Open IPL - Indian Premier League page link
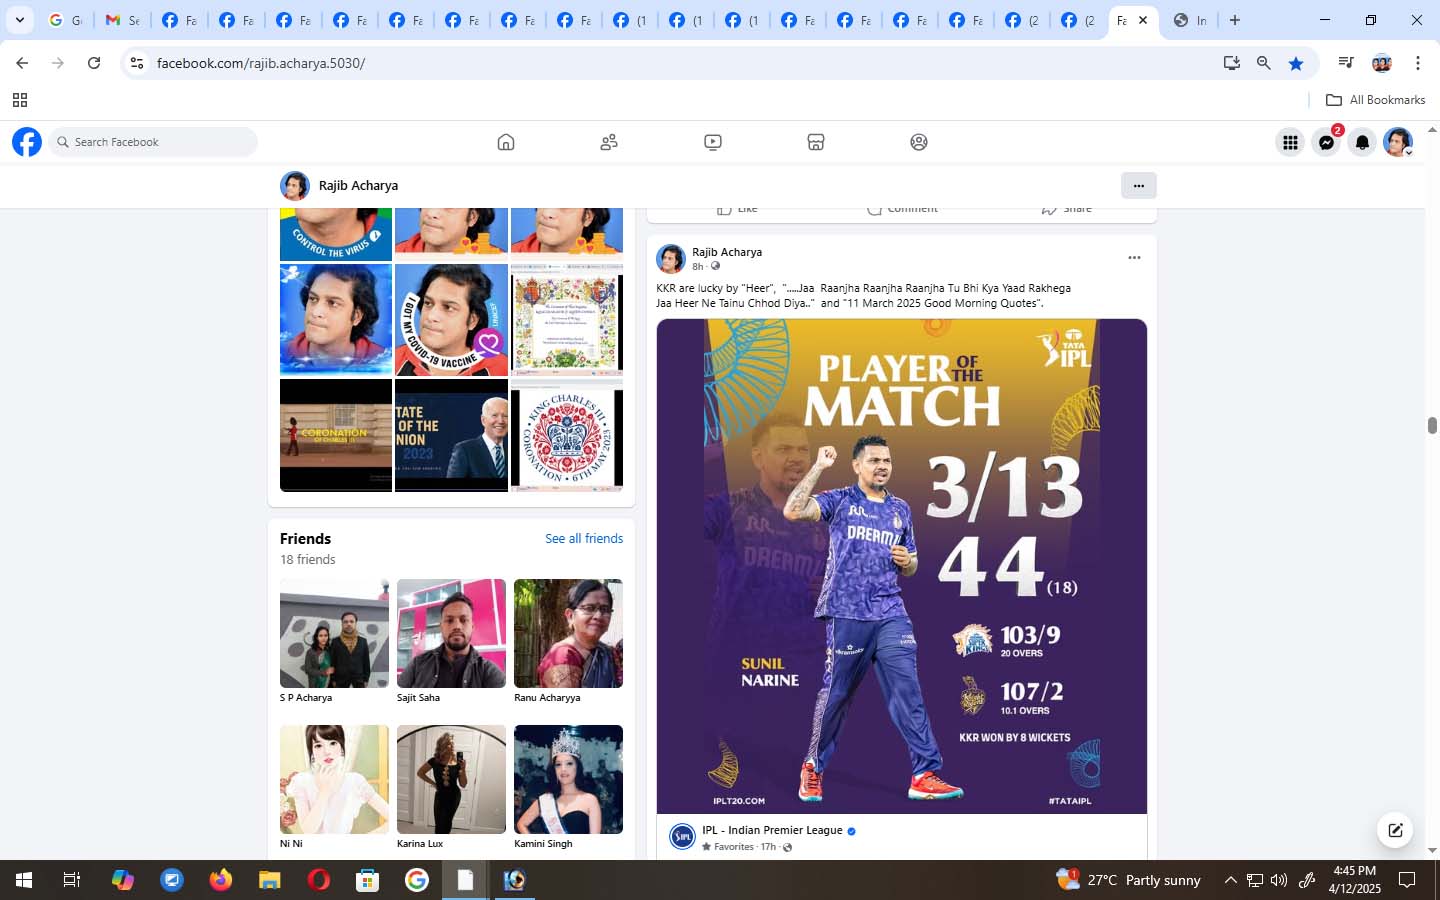The image size is (1440, 900). (x=772, y=830)
